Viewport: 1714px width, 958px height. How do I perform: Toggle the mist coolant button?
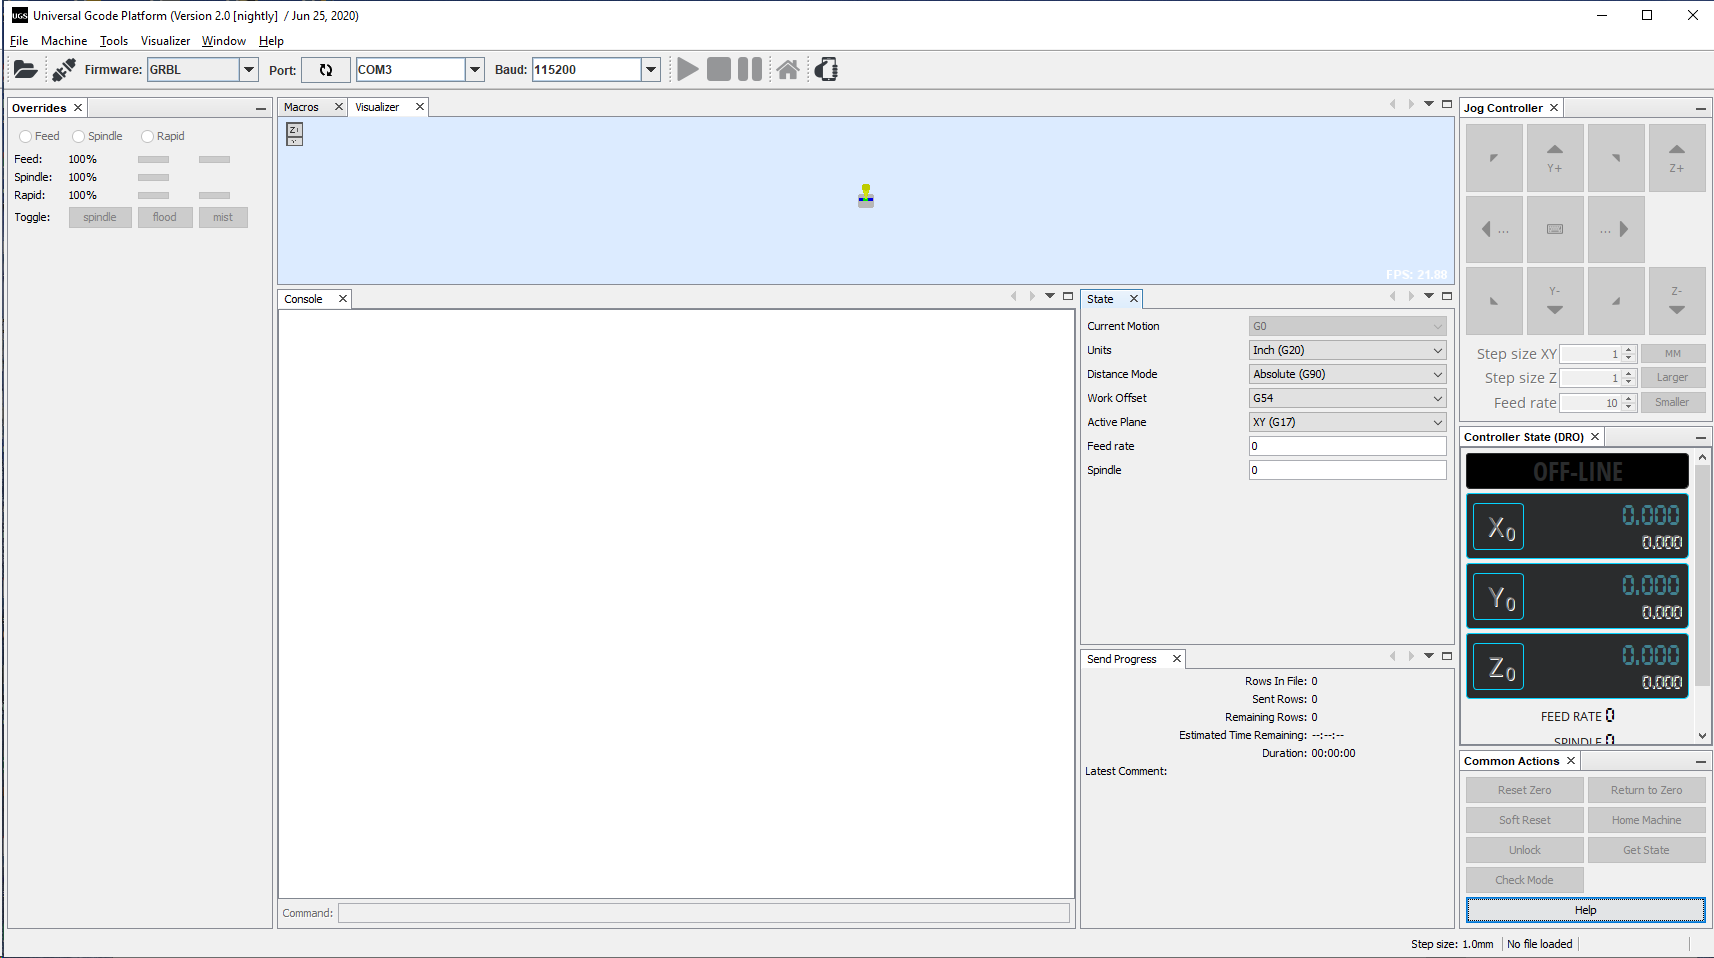(223, 217)
